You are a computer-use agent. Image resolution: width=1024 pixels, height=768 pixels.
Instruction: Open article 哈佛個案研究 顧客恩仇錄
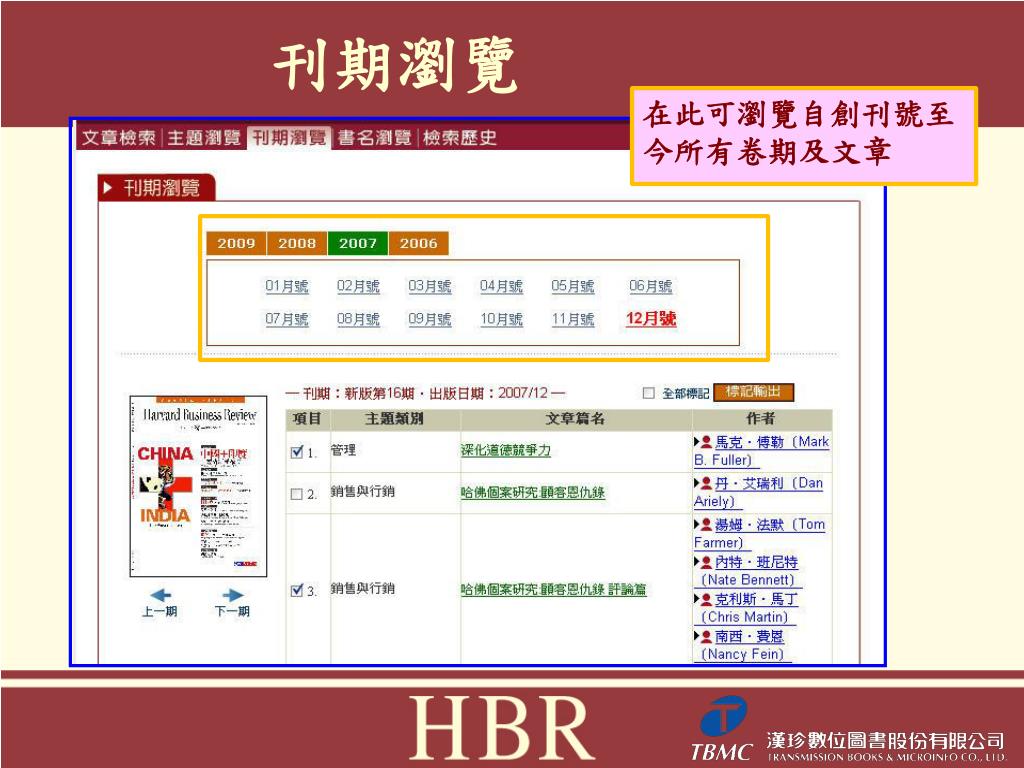(532, 492)
